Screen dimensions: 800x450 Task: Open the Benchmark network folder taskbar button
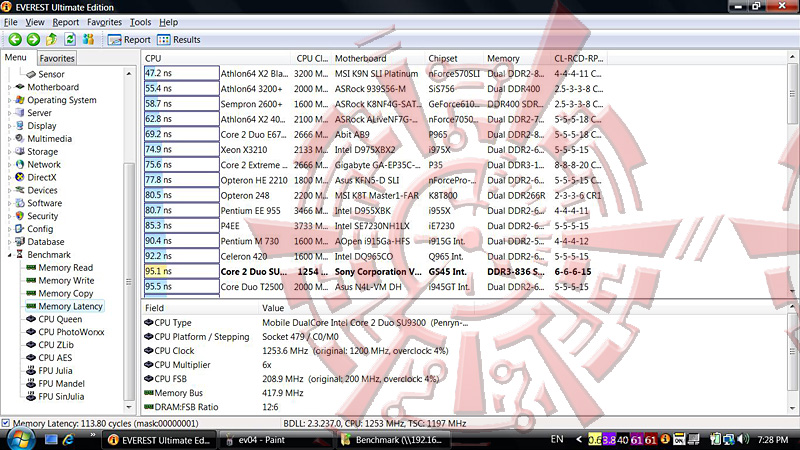pyautogui.click(x=393, y=440)
